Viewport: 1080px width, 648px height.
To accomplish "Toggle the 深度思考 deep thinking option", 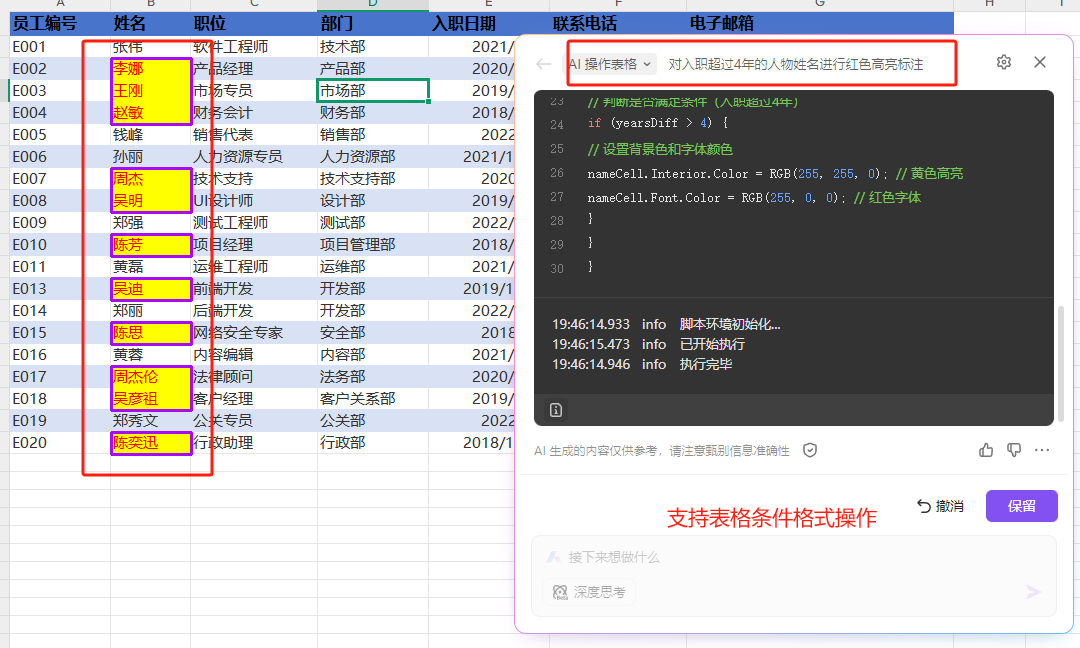I will (x=589, y=592).
